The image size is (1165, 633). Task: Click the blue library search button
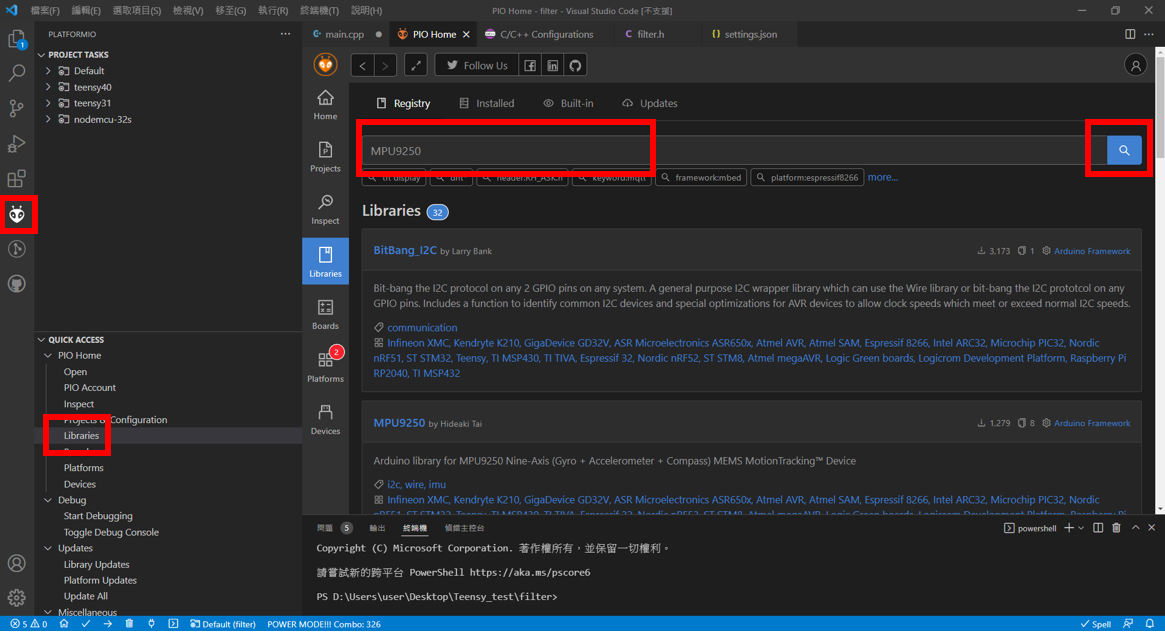1124,150
